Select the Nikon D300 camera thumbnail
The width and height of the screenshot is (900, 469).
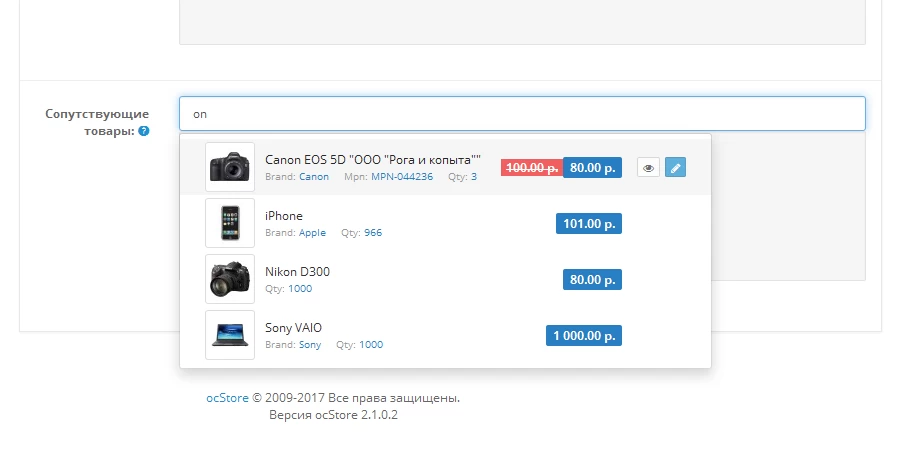click(230, 279)
